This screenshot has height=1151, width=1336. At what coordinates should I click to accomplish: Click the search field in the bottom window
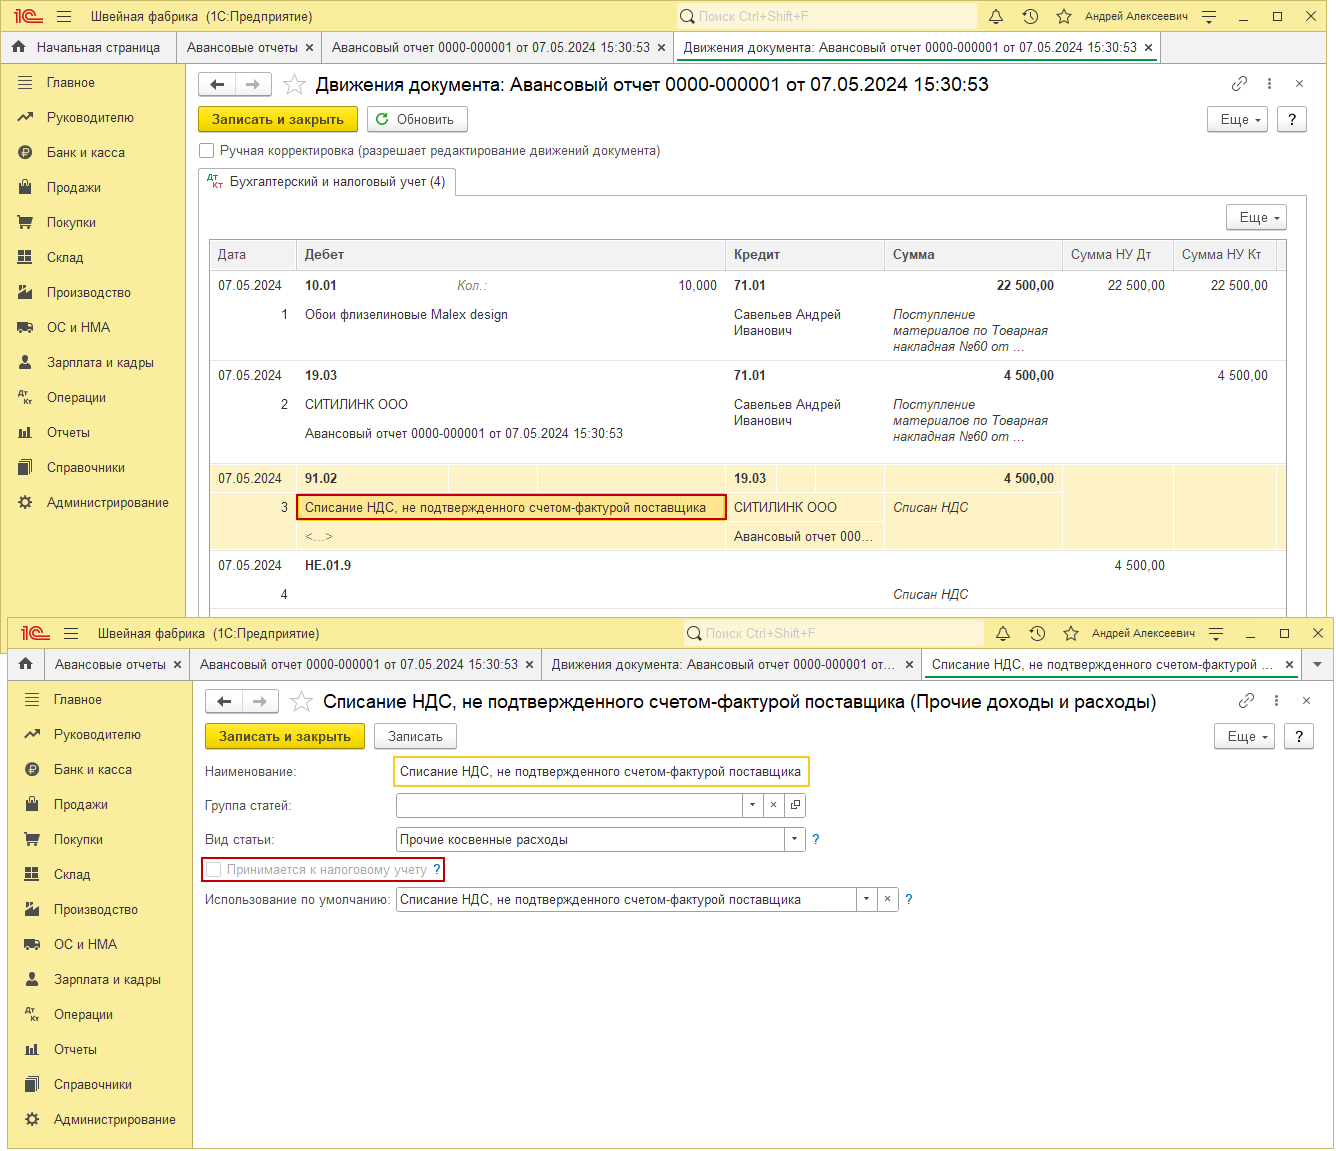pyautogui.click(x=833, y=633)
